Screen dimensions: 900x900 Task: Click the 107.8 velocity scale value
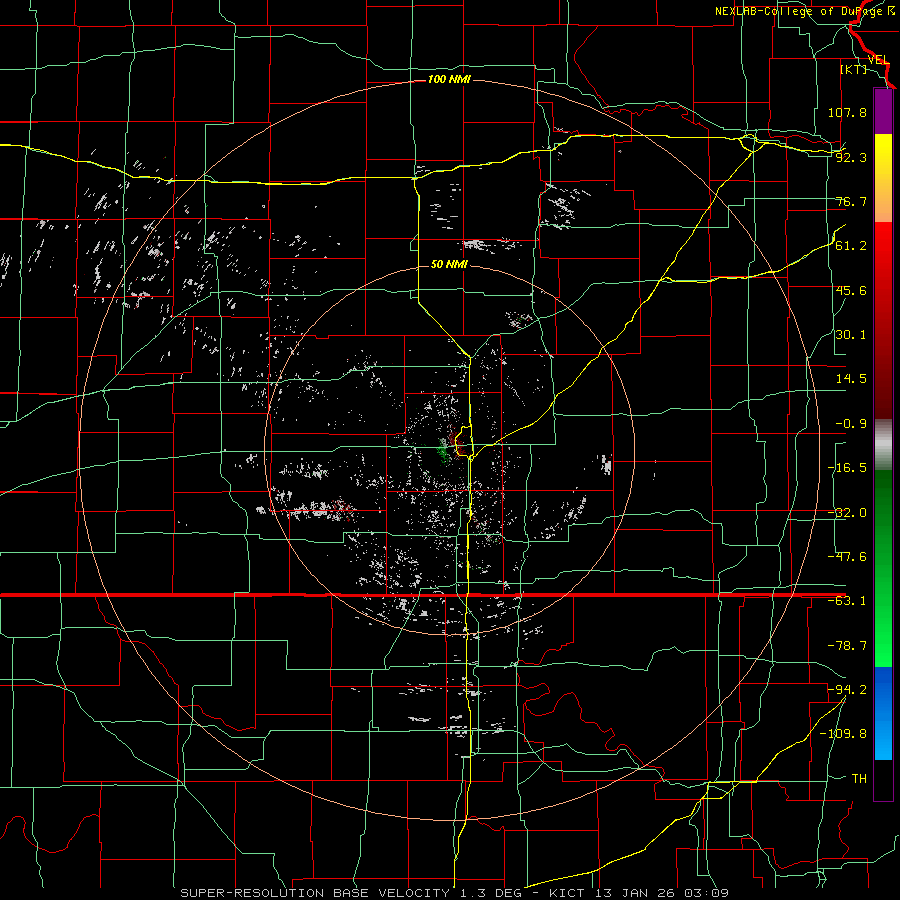click(x=847, y=112)
